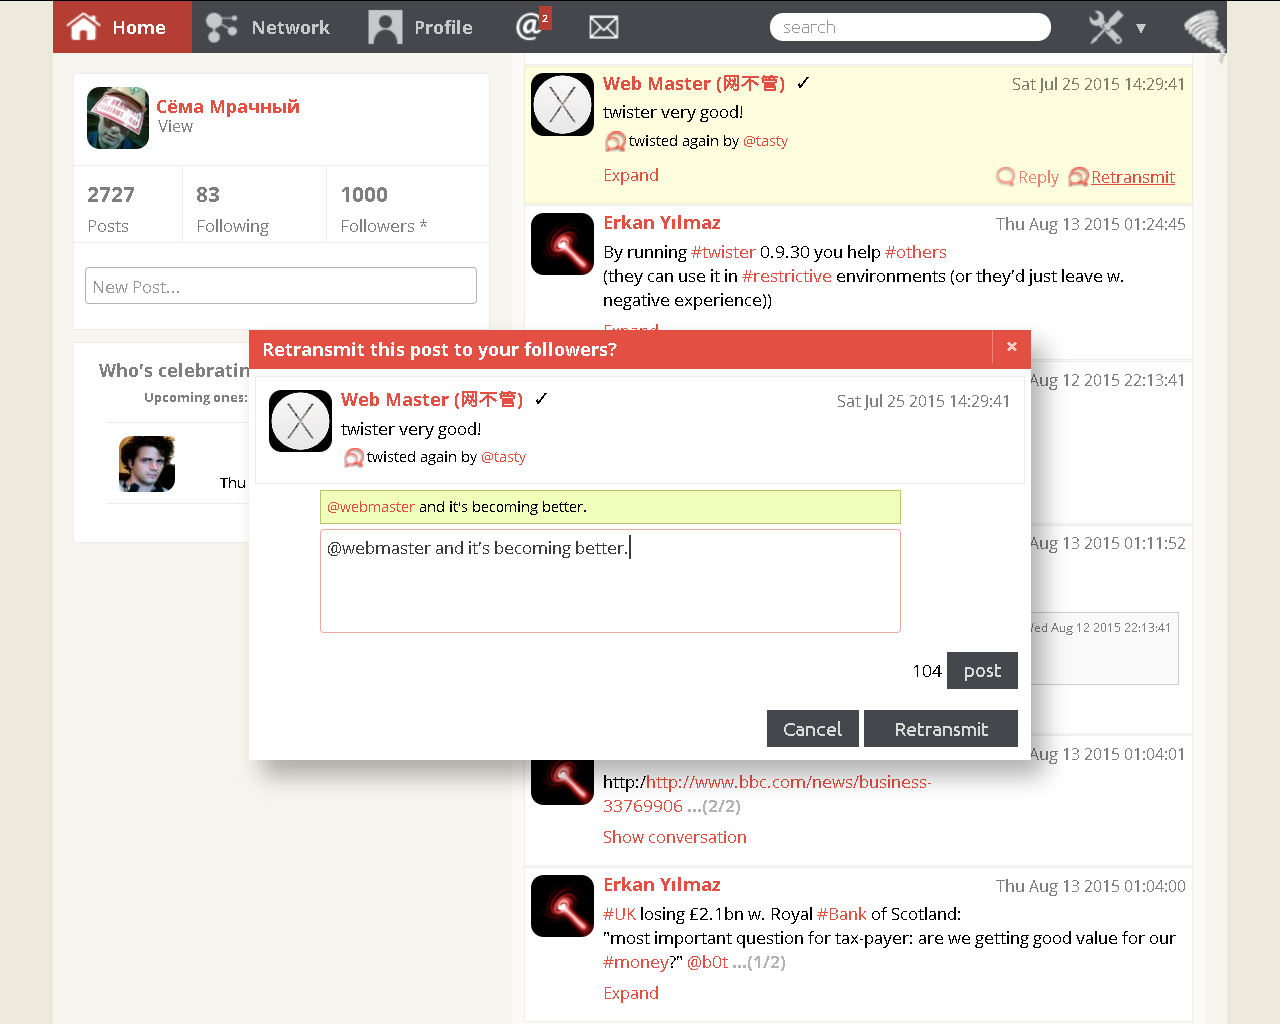Image resolution: width=1280 pixels, height=1024 pixels.
Task: Switch to the Network tab
Action: [x=268, y=27]
